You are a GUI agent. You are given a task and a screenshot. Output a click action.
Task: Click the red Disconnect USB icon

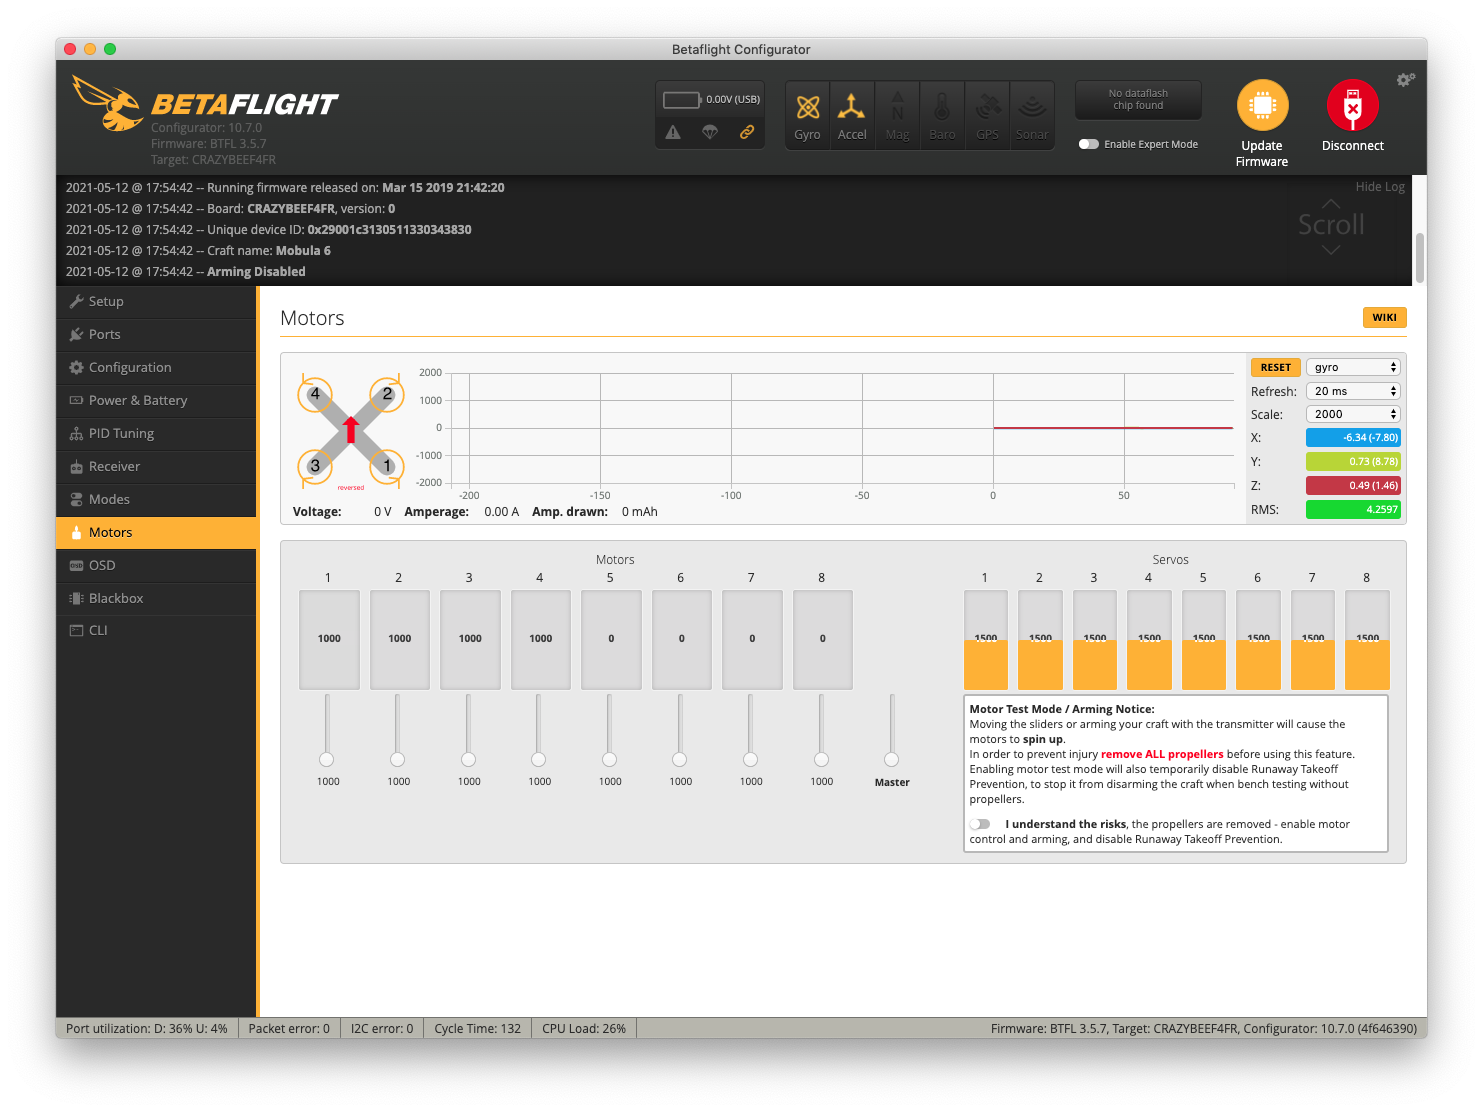point(1353,105)
